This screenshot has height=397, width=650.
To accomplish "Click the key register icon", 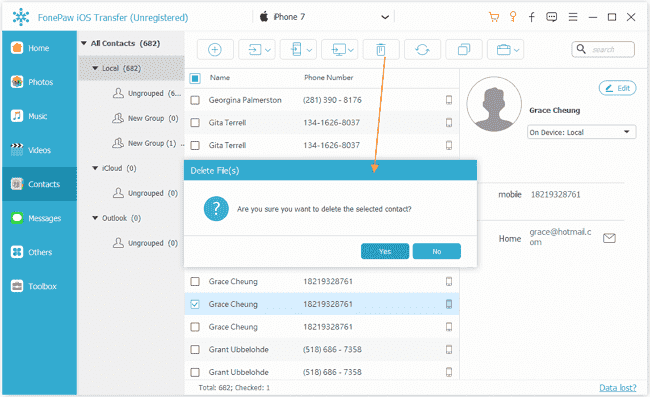I will pos(513,17).
